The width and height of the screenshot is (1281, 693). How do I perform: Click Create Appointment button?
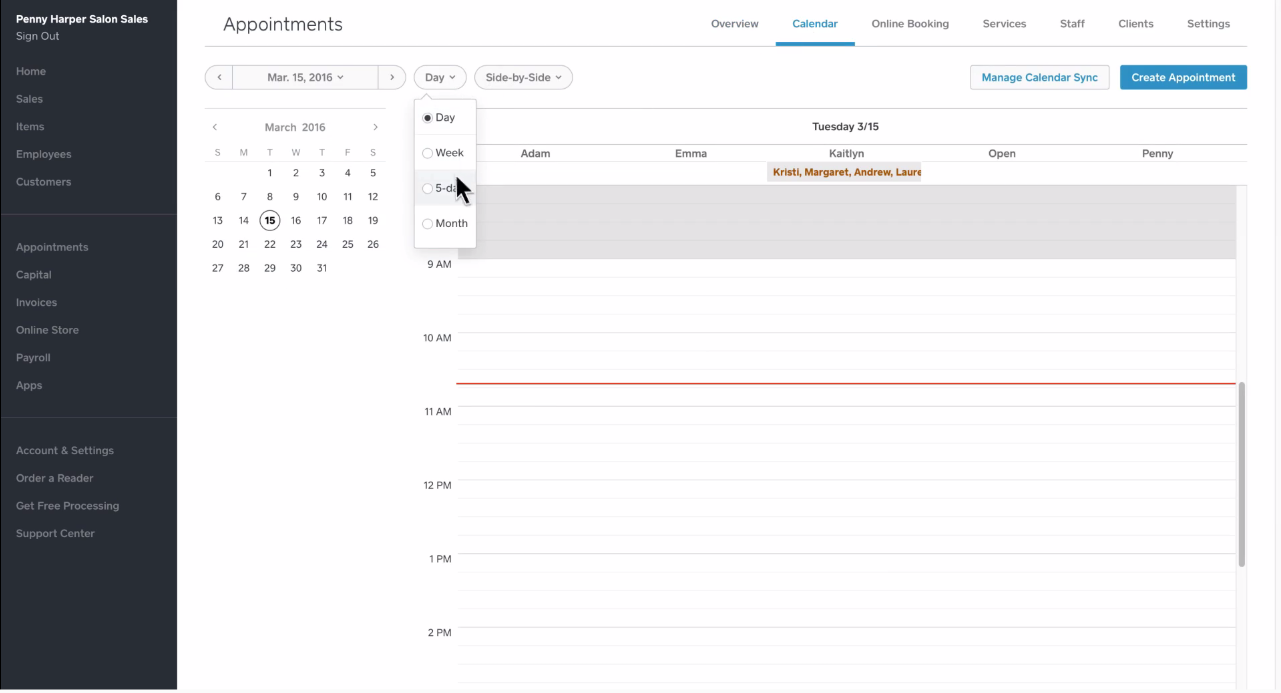click(x=1183, y=78)
